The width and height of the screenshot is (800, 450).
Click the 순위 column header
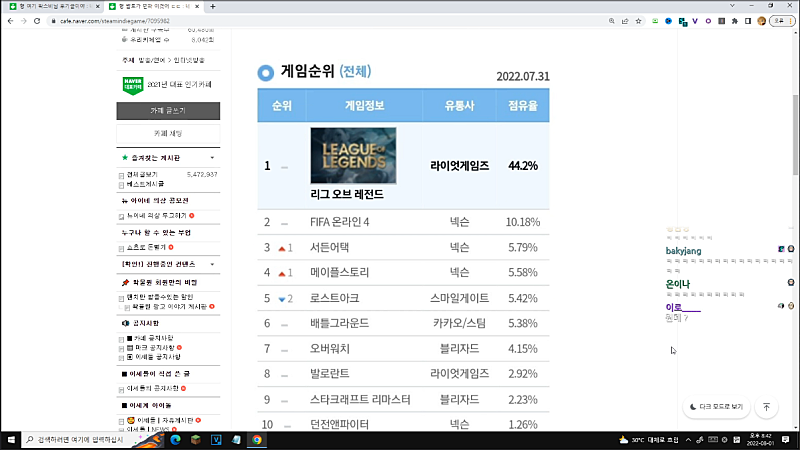(x=282, y=106)
